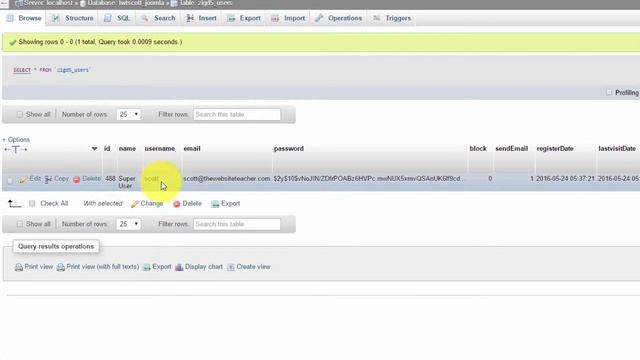Sort by the registerDate column header
The height and width of the screenshot is (360, 640).
pos(555,149)
